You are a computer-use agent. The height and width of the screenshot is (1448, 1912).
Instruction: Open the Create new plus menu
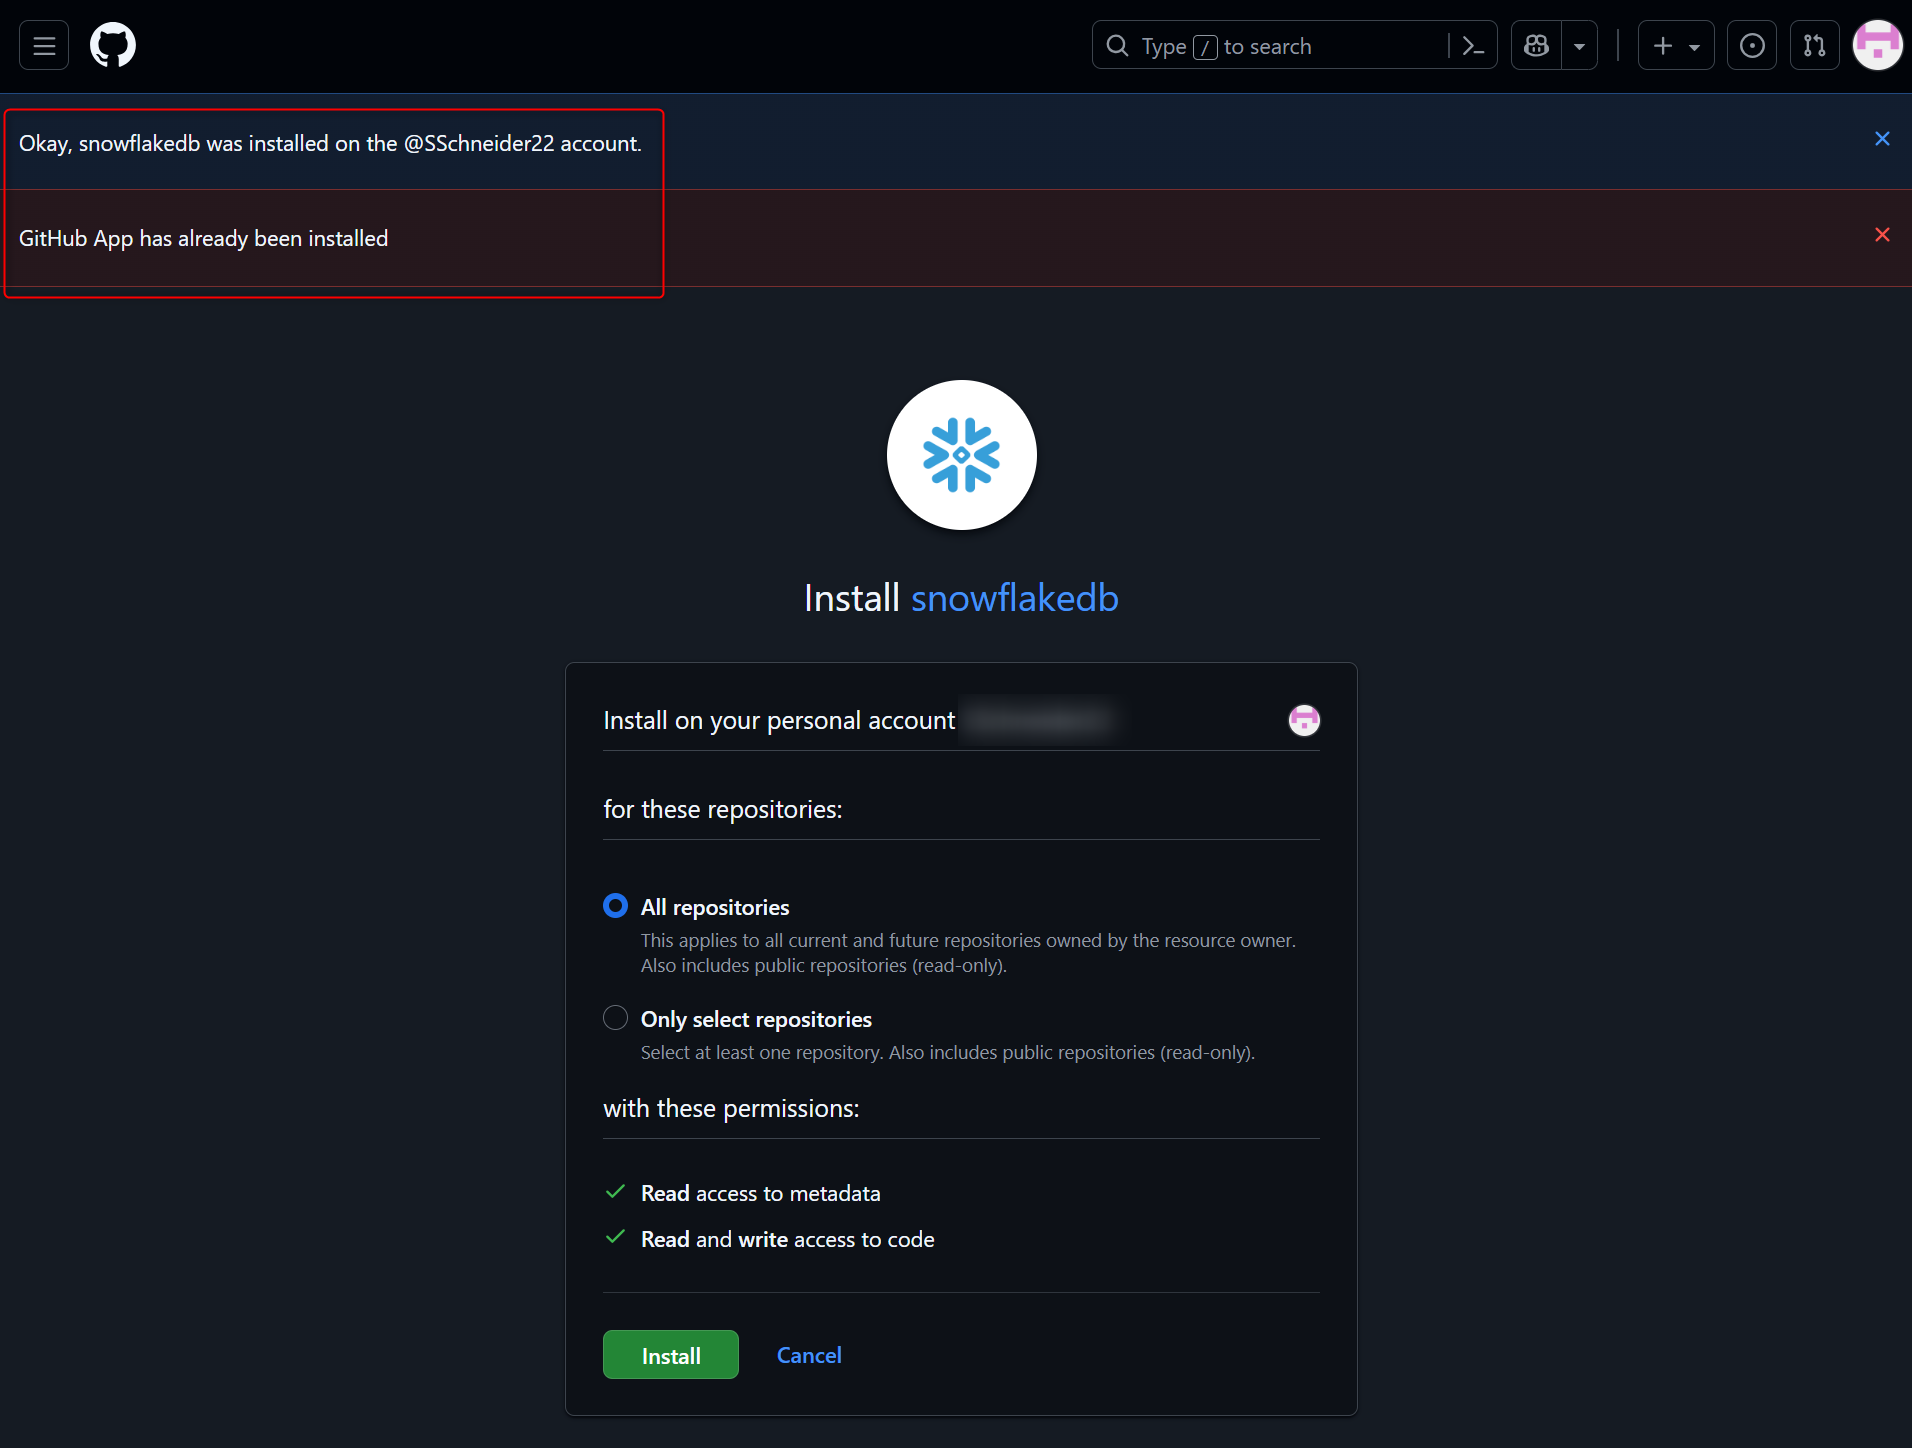pyautogui.click(x=1676, y=46)
